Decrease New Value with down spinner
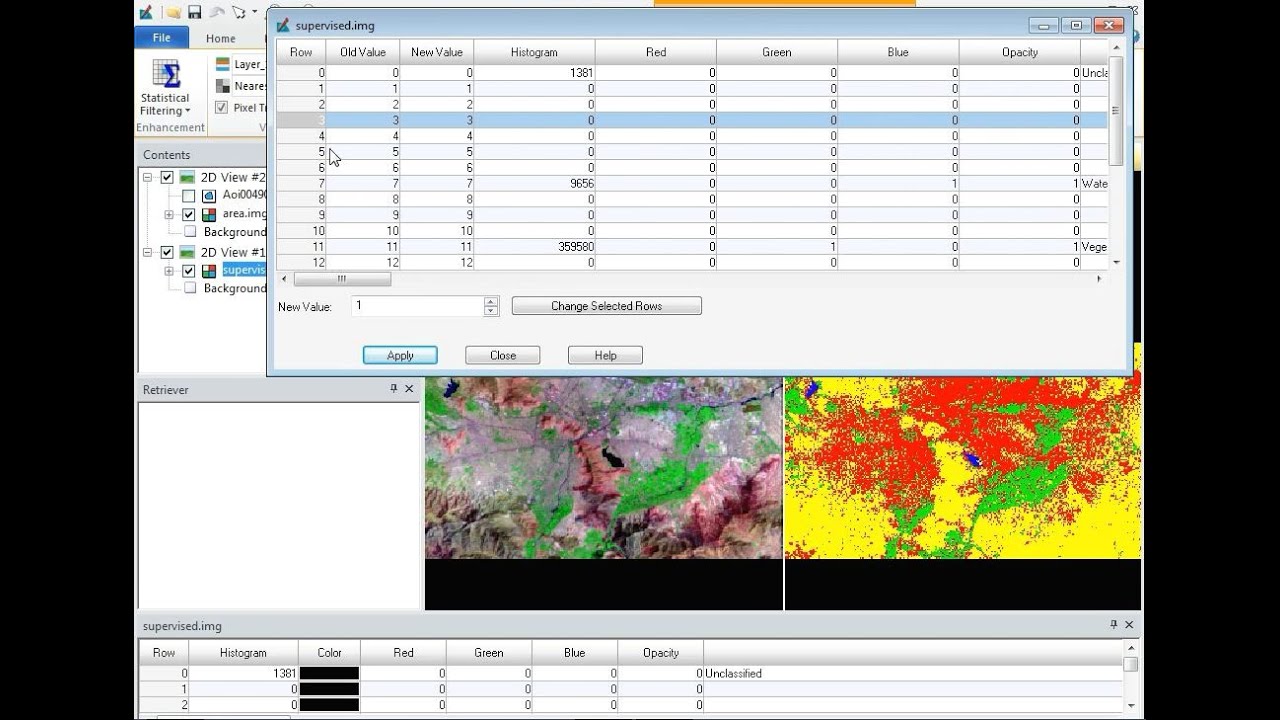 click(490, 311)
